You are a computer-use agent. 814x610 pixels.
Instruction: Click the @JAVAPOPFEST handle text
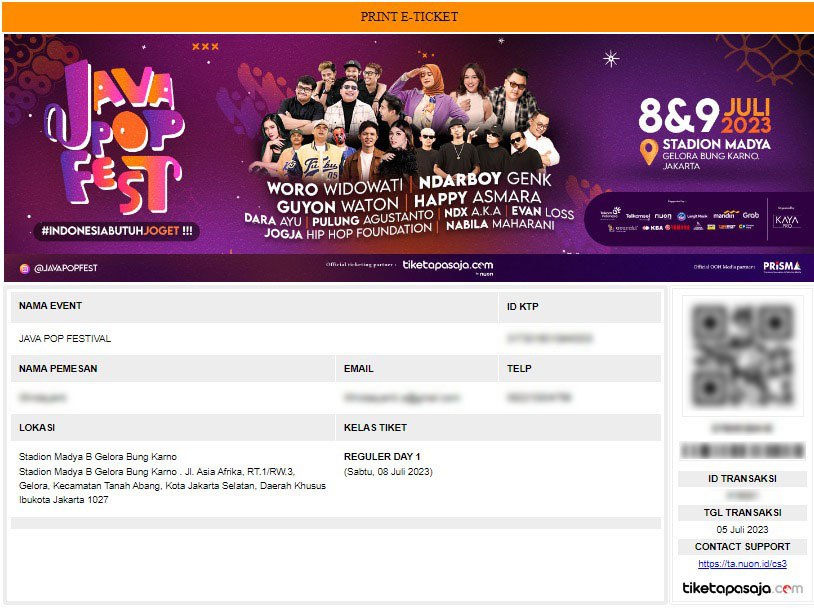pos(65,268)
